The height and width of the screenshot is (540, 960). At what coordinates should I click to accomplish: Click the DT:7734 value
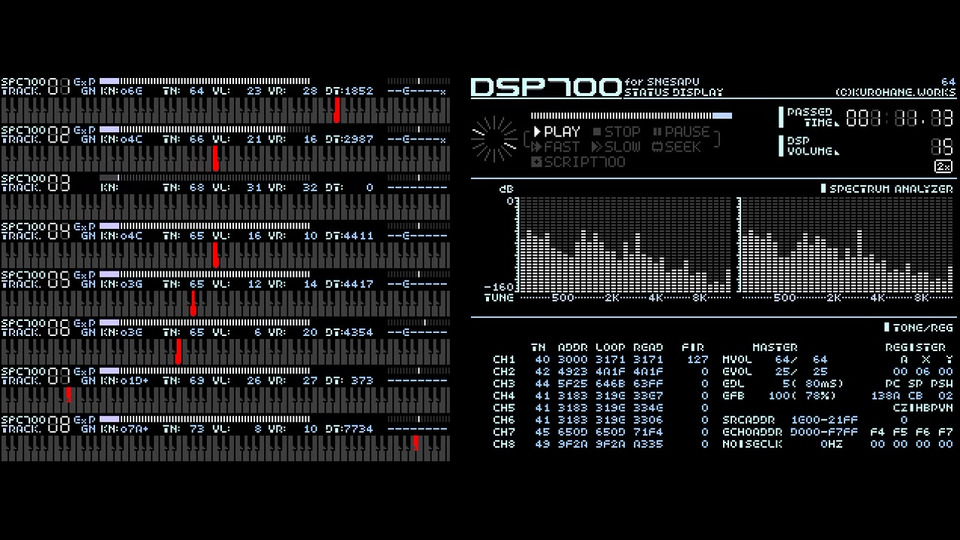(349, 429)
